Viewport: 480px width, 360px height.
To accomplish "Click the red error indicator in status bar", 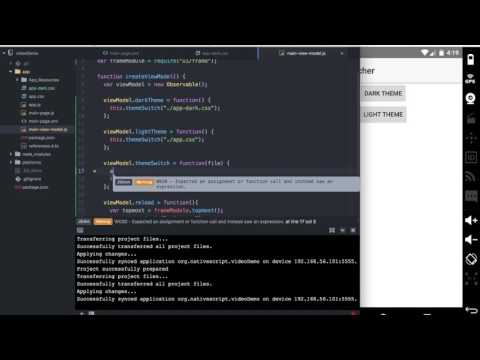I will [354, 313].
